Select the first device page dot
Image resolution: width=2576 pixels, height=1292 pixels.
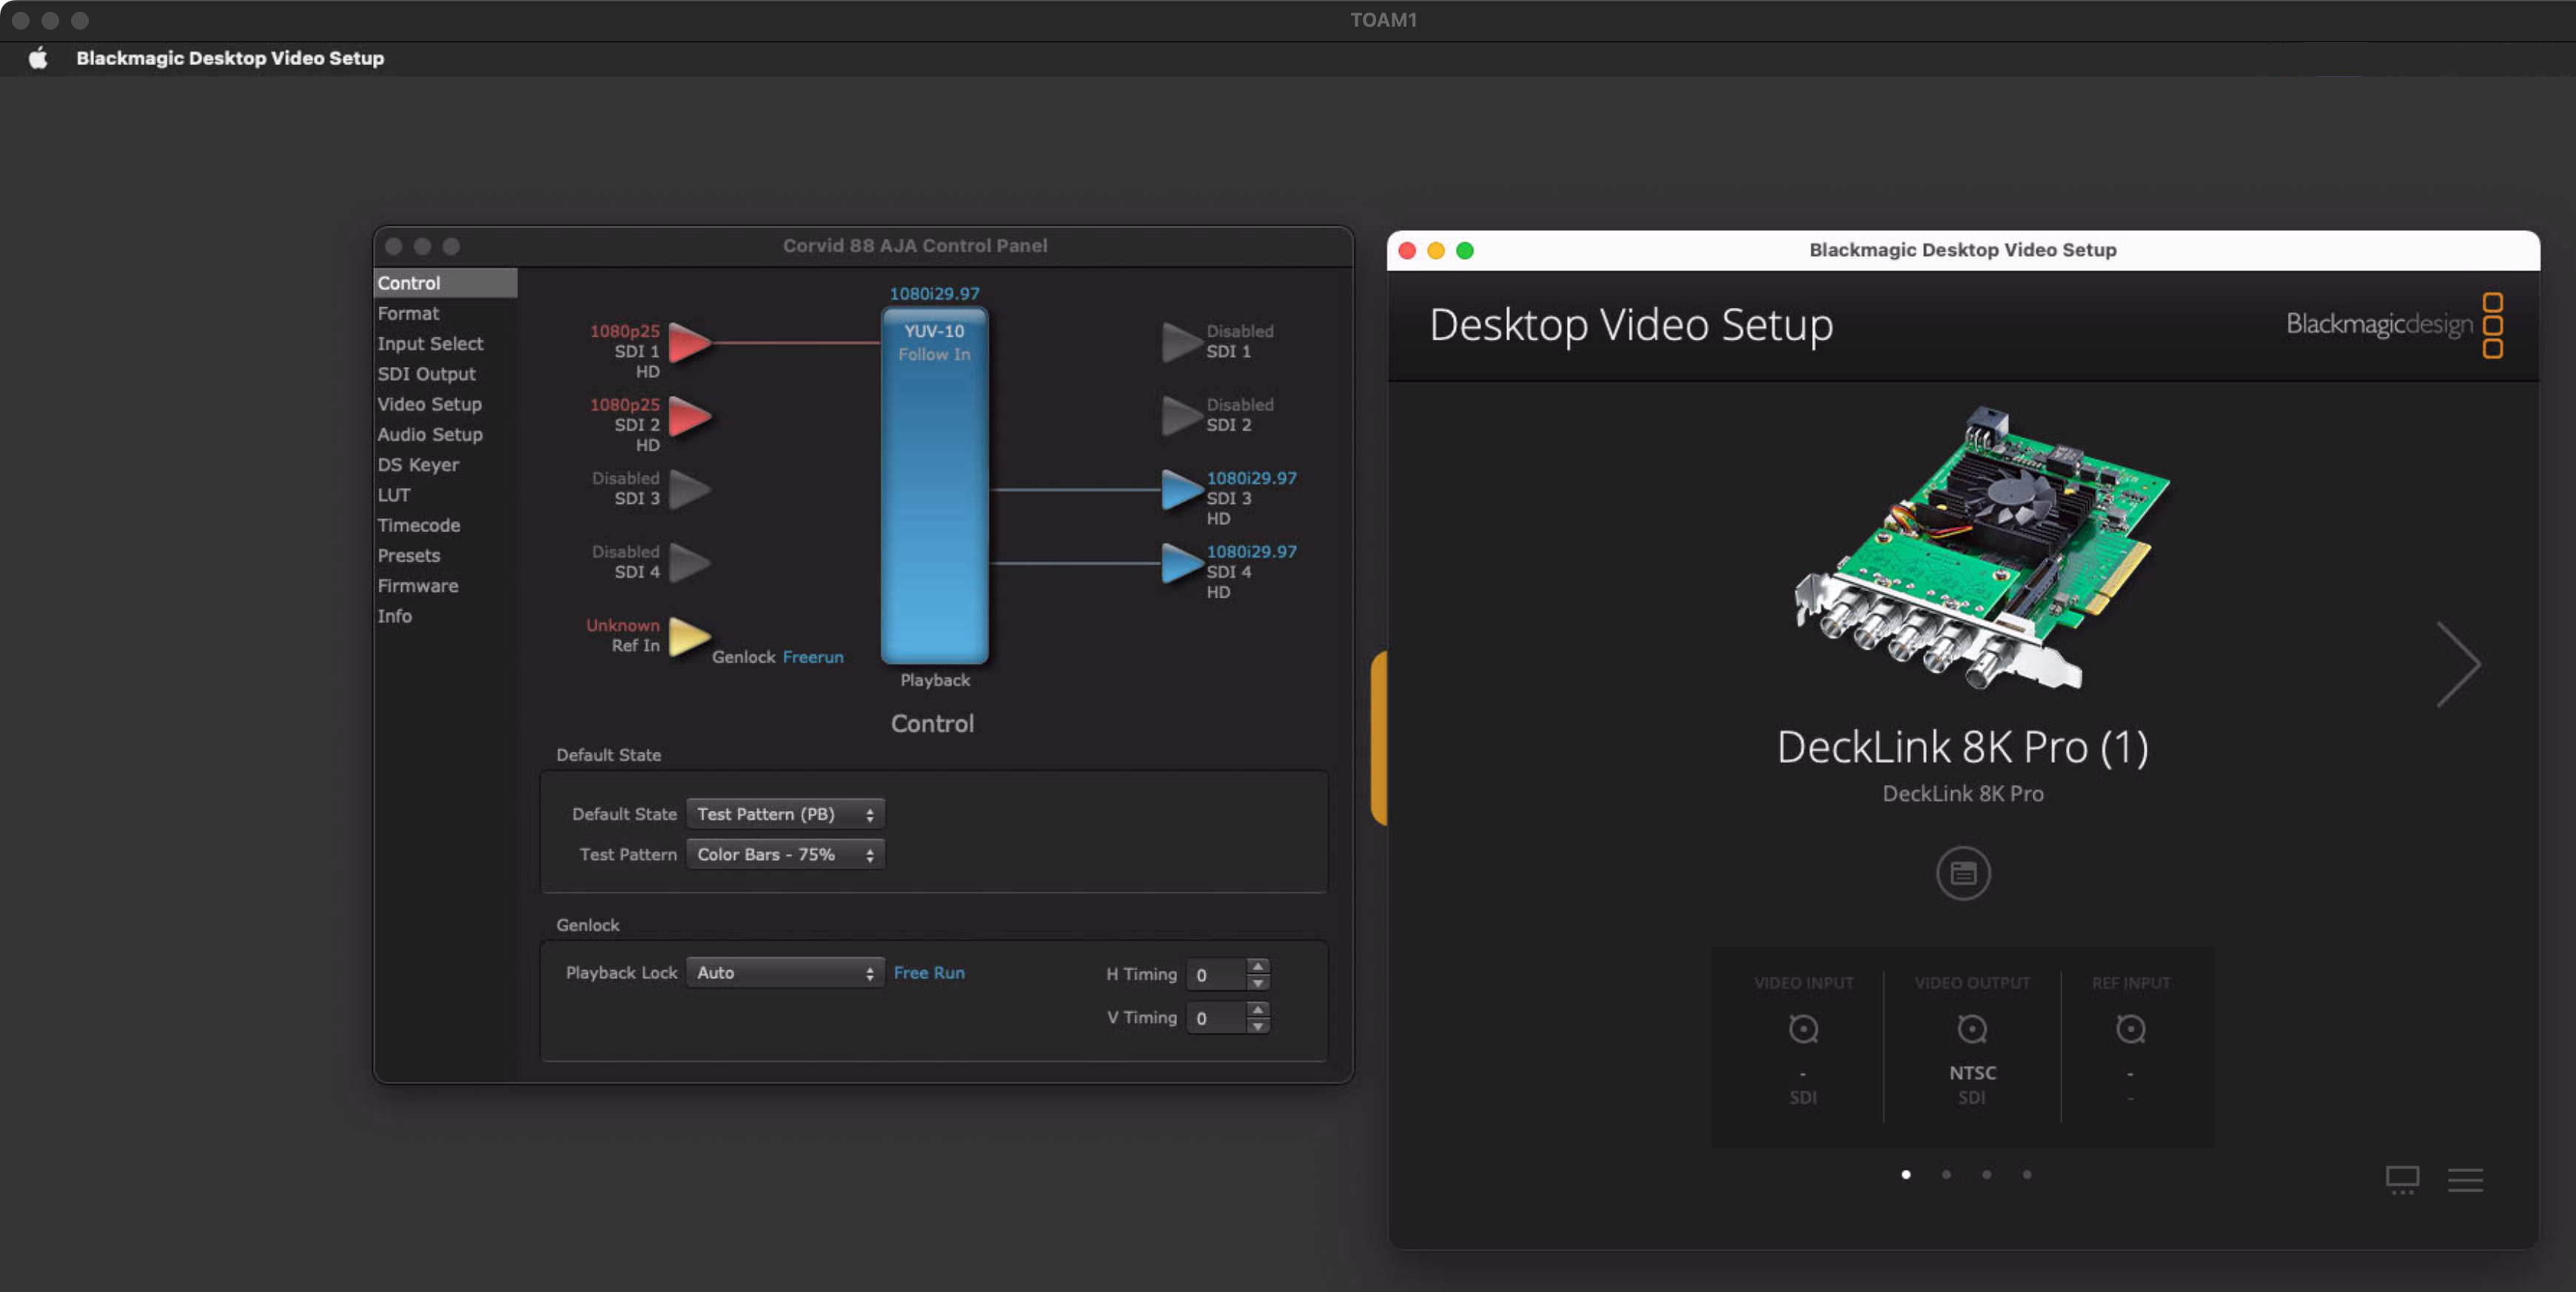click(1905, 1174)
